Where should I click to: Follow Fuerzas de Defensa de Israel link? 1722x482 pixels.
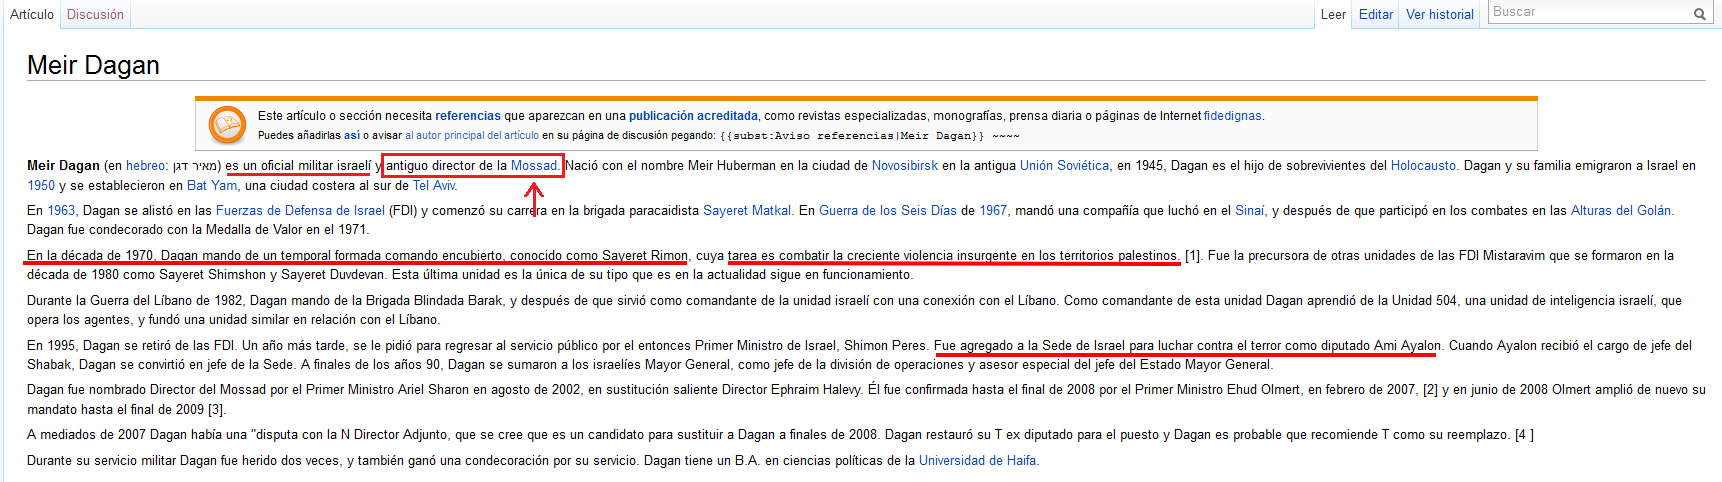[x=300, y=211]
